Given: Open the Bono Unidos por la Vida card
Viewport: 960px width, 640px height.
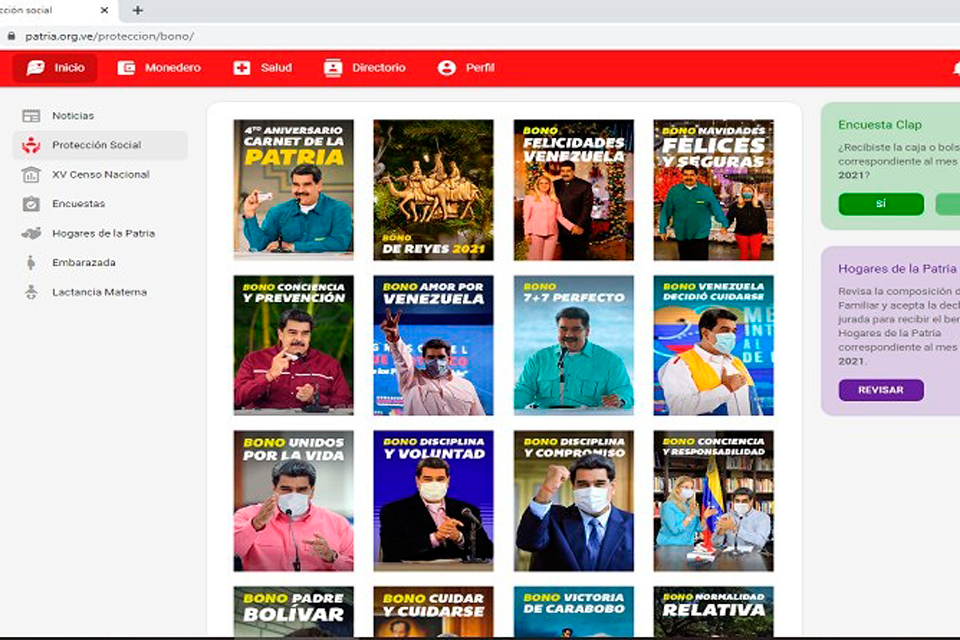Looking at the screenshot, I should click(293, 501).
